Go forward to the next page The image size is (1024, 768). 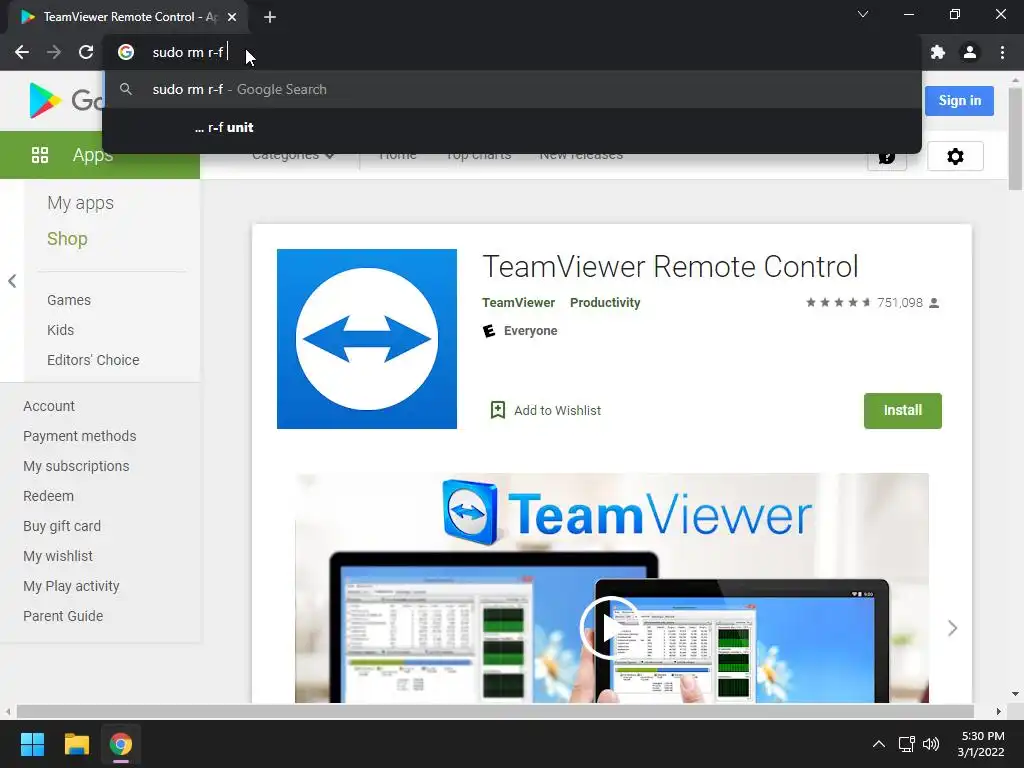(x=54, y=52)
